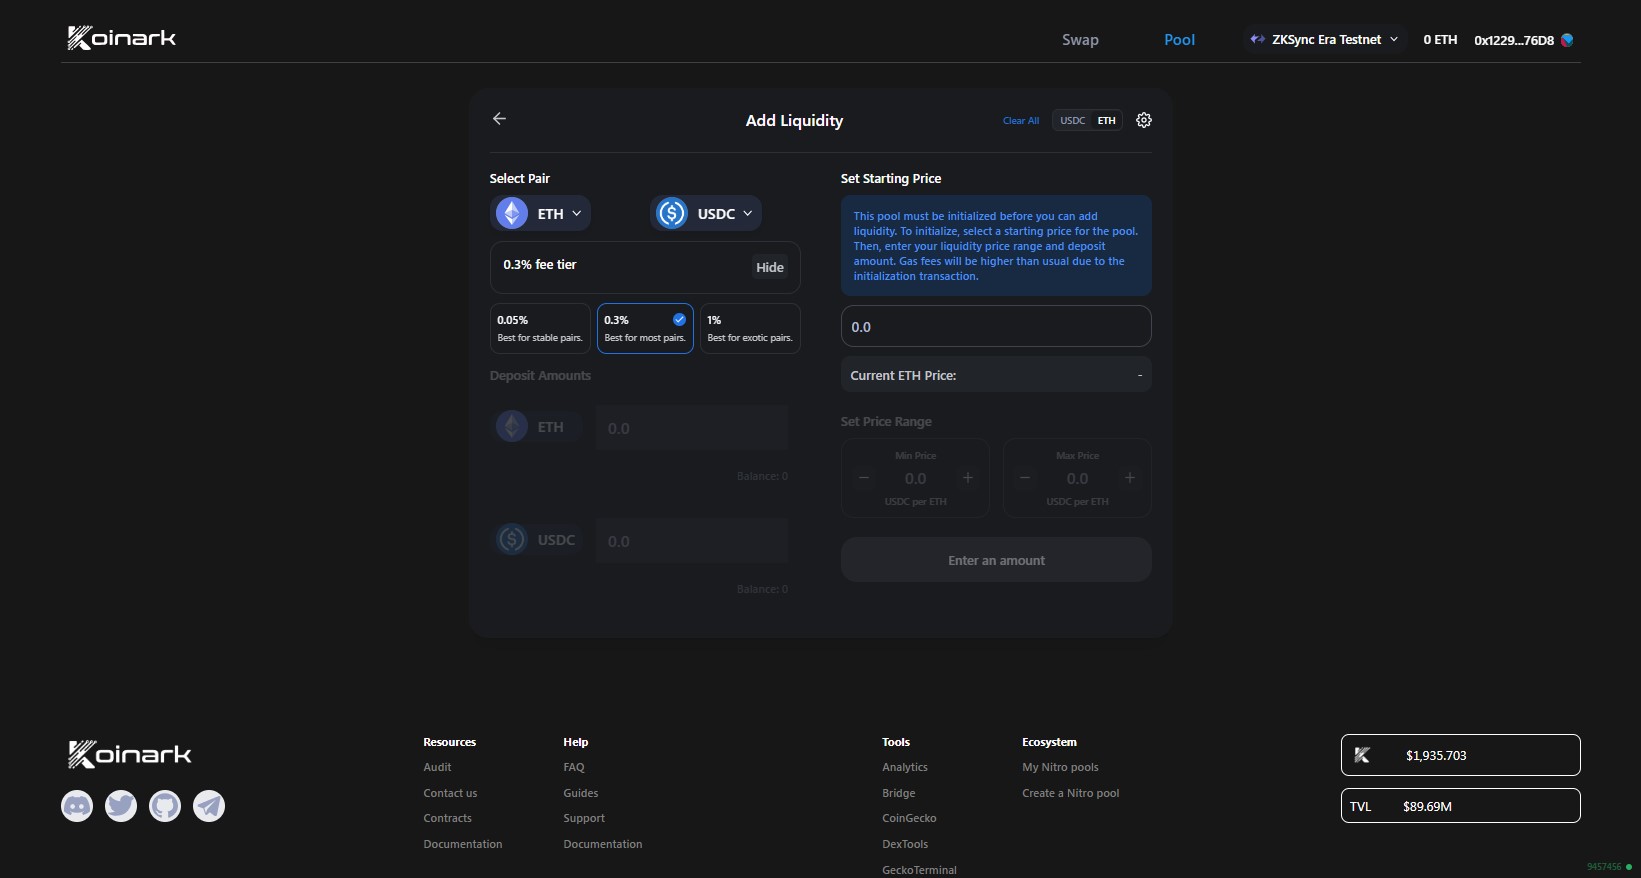Image resolution: width=1641 pixels, height=878 pixels.
Task: Open the Twitter social icon
Action: pyautogui.click(x=121, y=806)
